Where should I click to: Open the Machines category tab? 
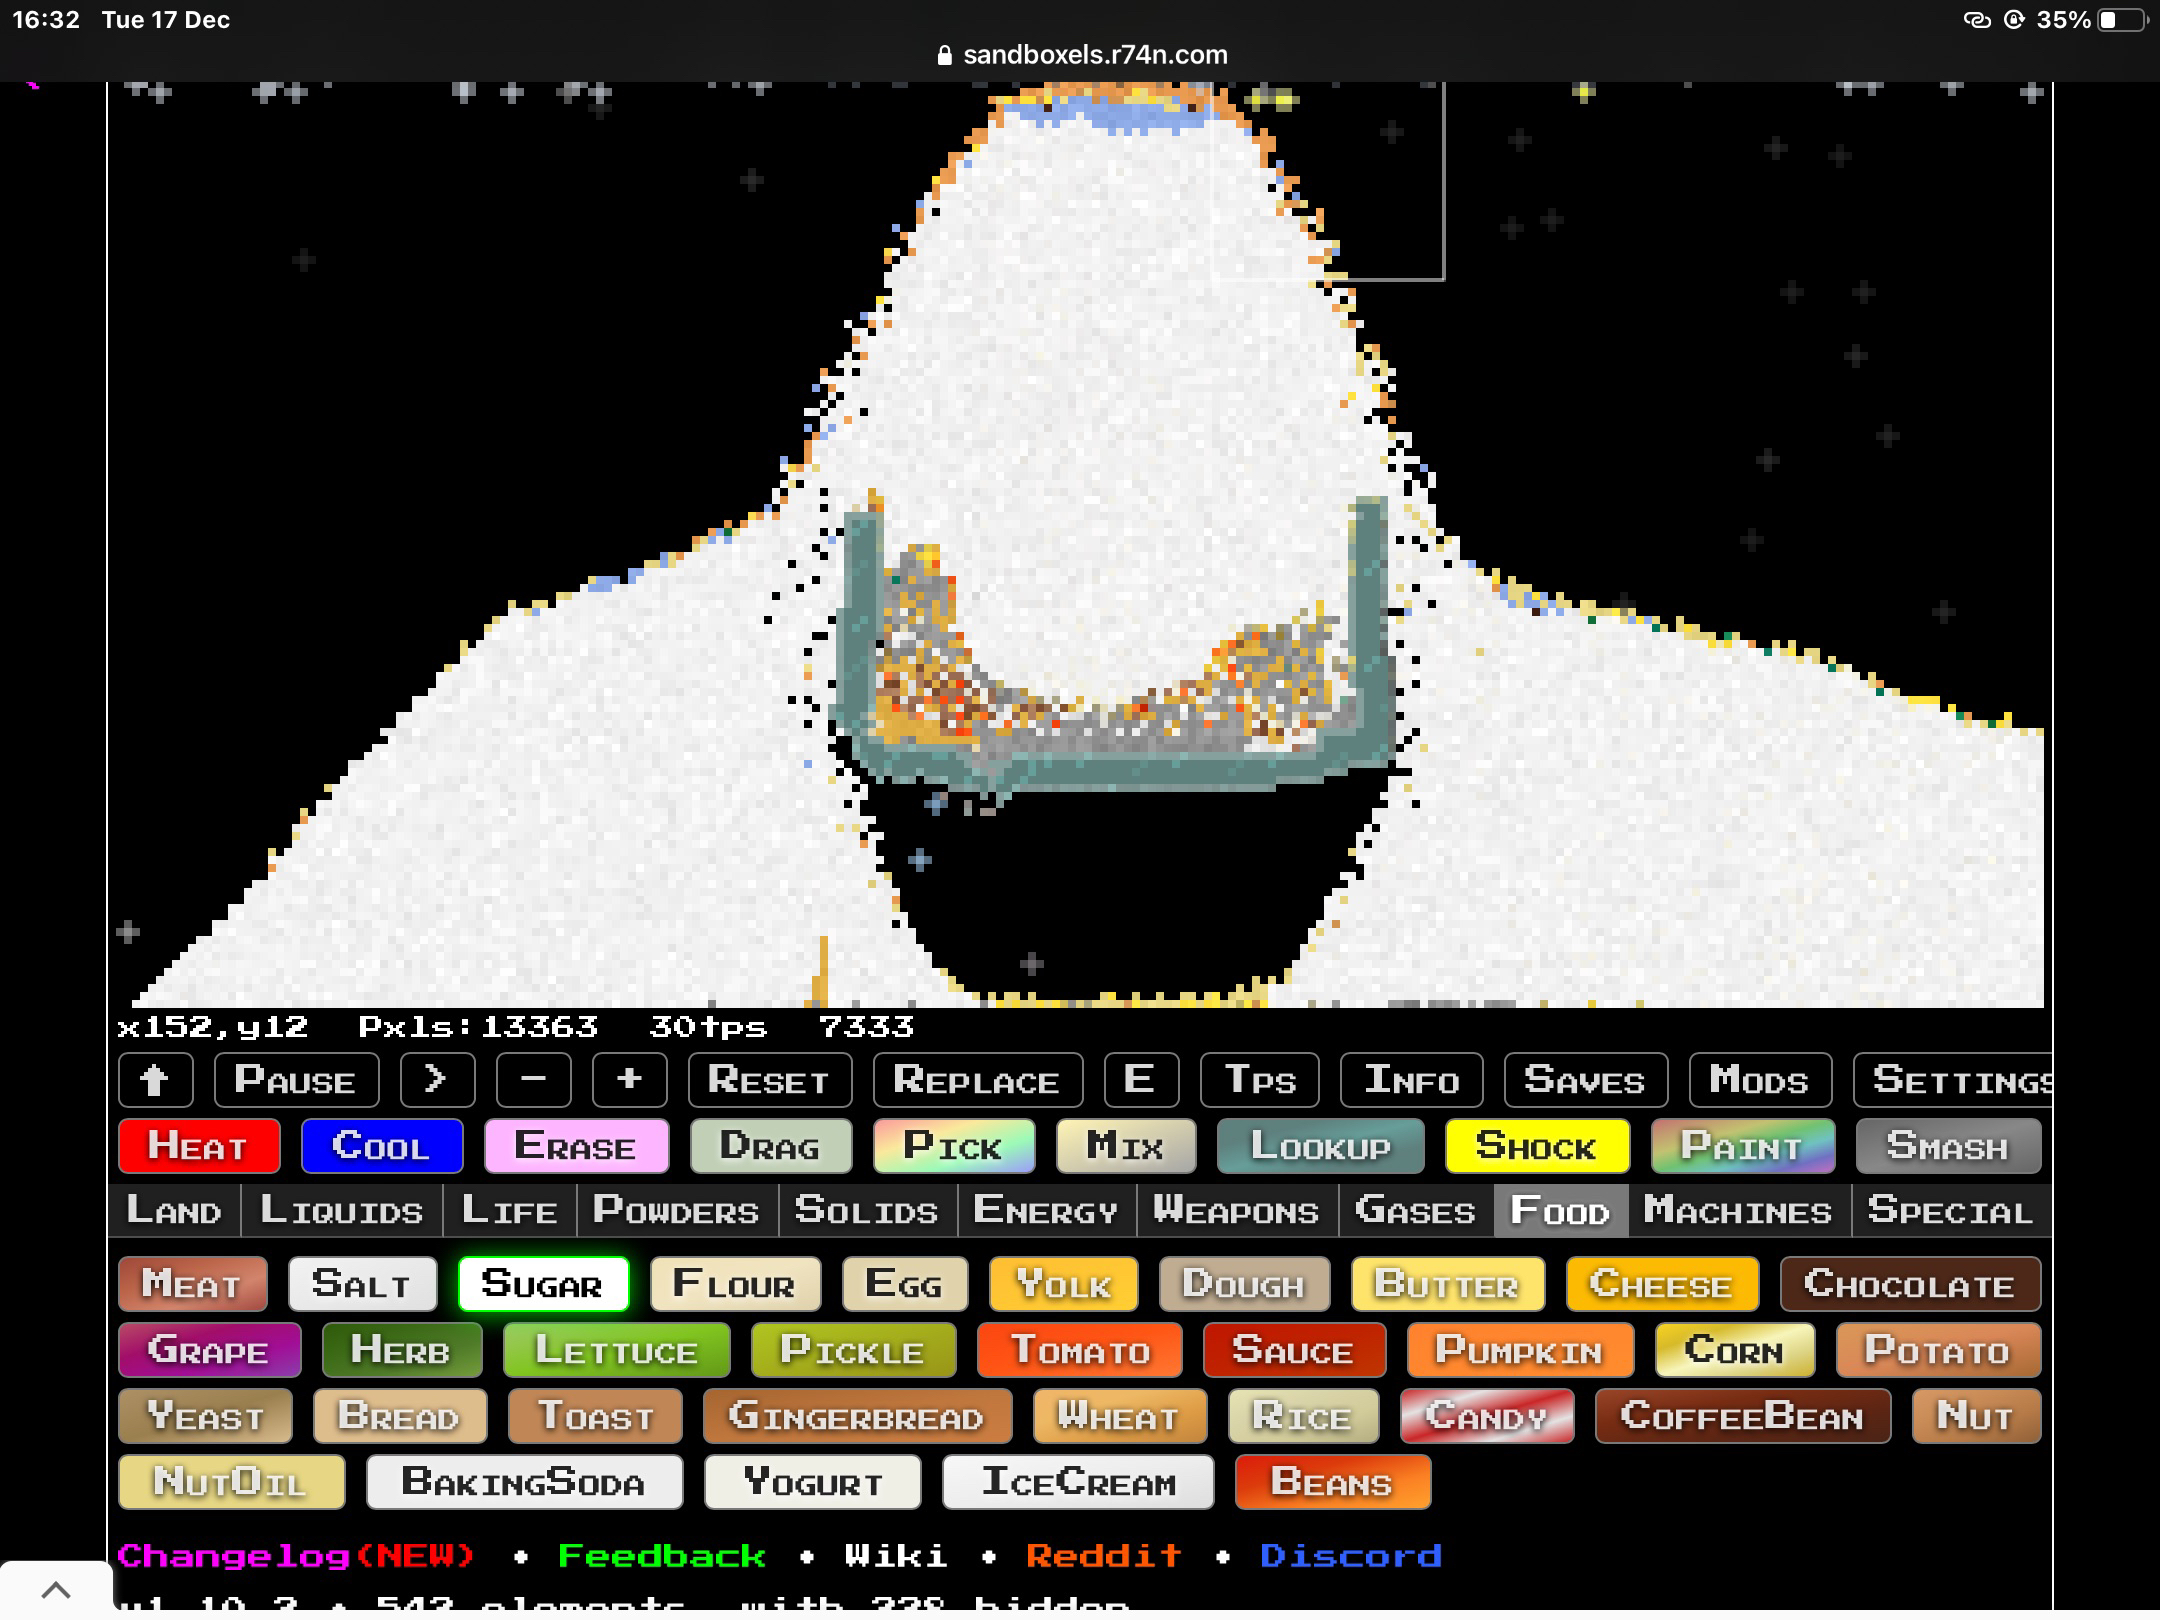(x=1738, y=1211)
